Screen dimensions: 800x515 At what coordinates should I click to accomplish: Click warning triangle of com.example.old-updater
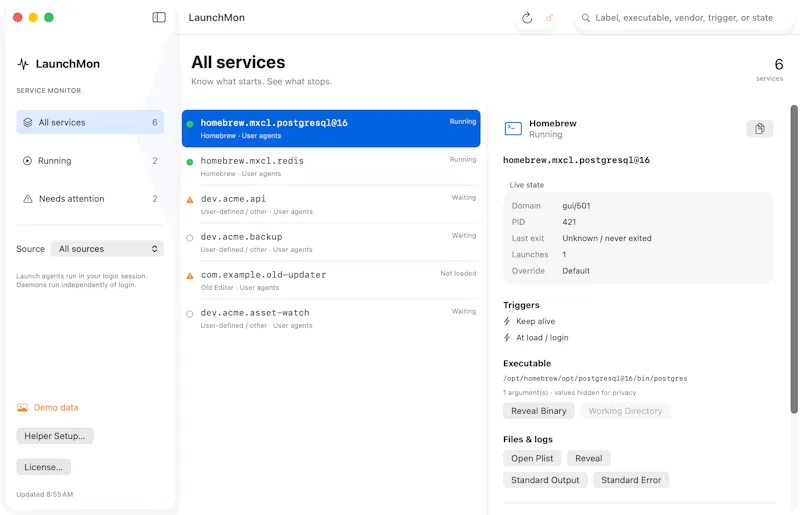(x=190, y=276)
